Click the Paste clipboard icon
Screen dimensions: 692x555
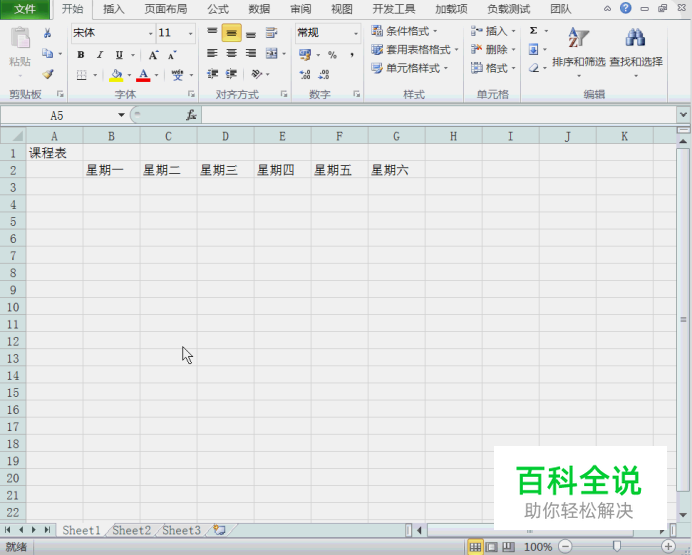(x=20, y=38)
